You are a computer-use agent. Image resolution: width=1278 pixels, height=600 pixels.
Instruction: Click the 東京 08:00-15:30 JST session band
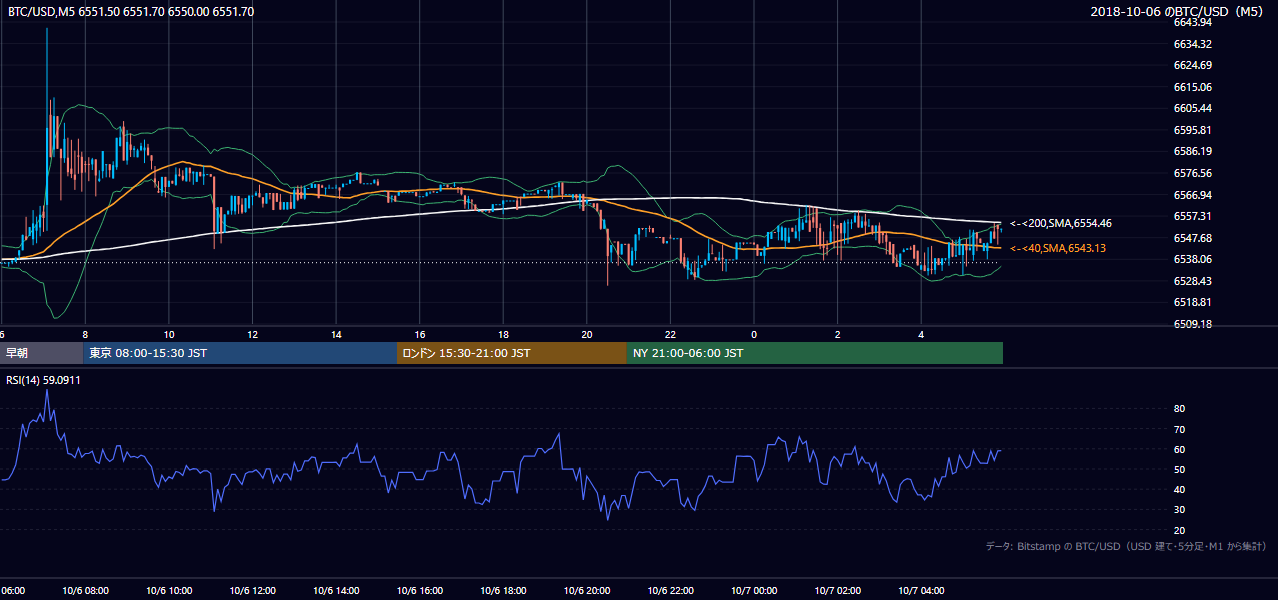click(240, 352)
